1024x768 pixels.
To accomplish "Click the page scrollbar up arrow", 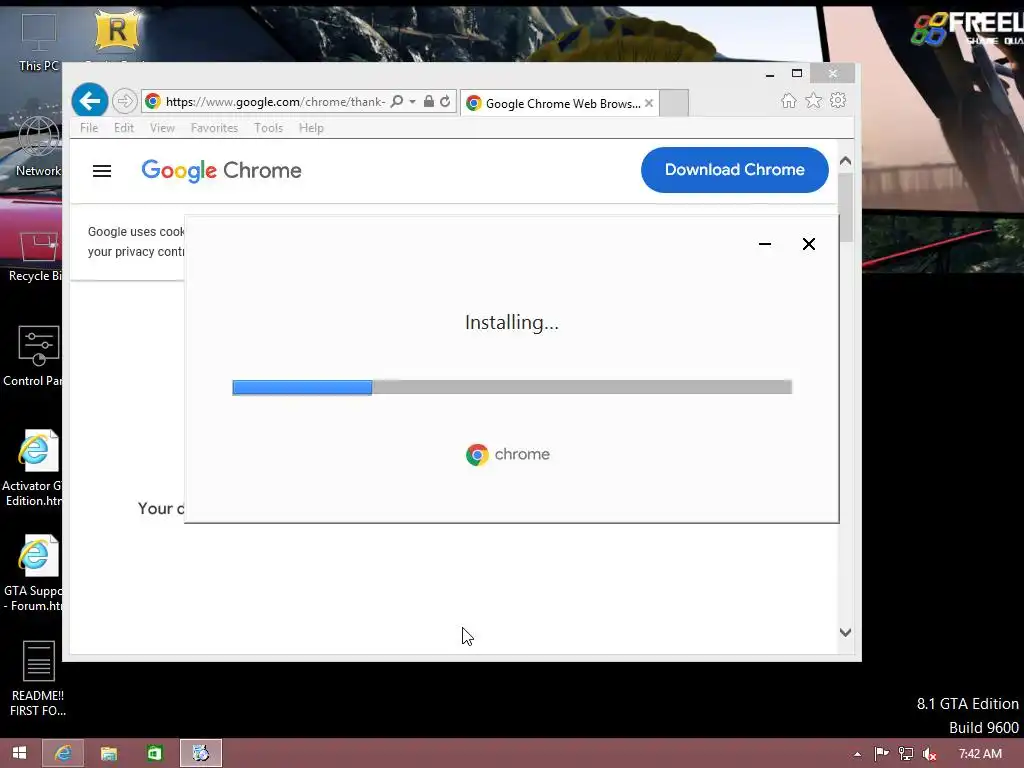I will [845, 161].
